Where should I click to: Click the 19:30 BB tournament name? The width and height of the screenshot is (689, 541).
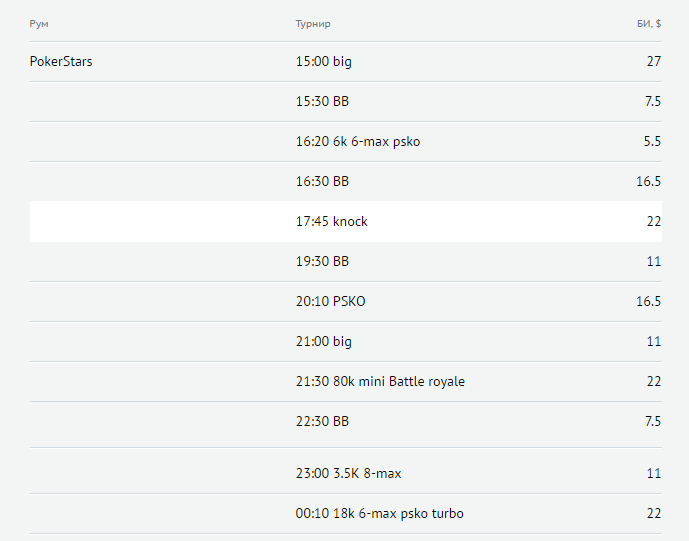coord(322,262)
